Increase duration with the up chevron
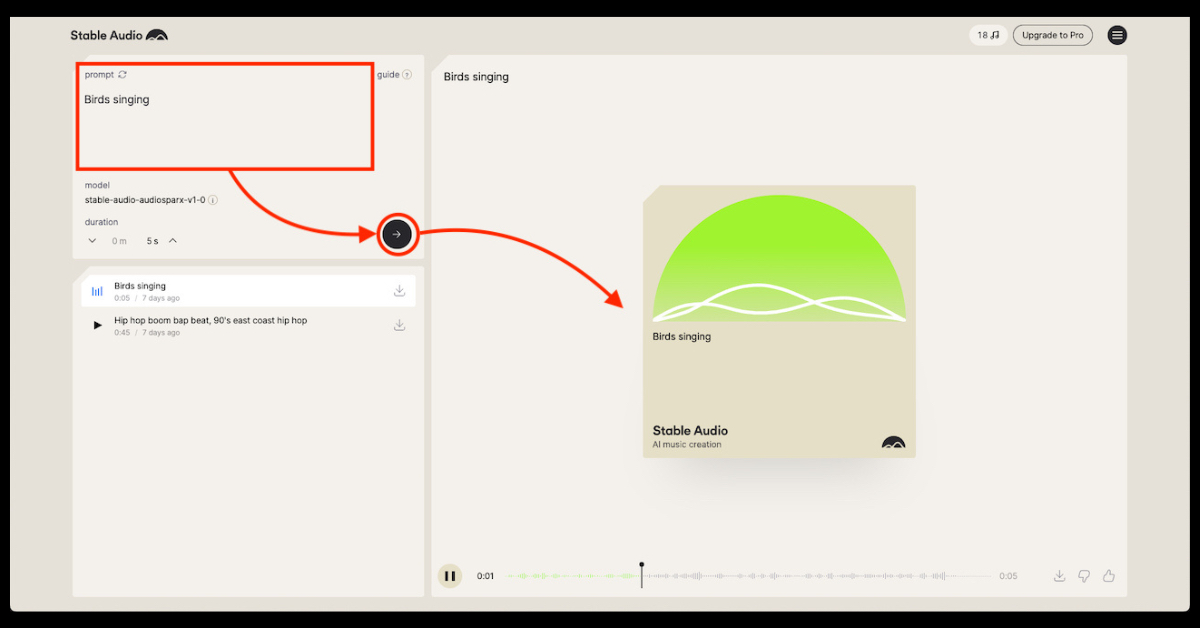Image resolution: width=1200 pixels, height=628 pixels. click(173, 240)
